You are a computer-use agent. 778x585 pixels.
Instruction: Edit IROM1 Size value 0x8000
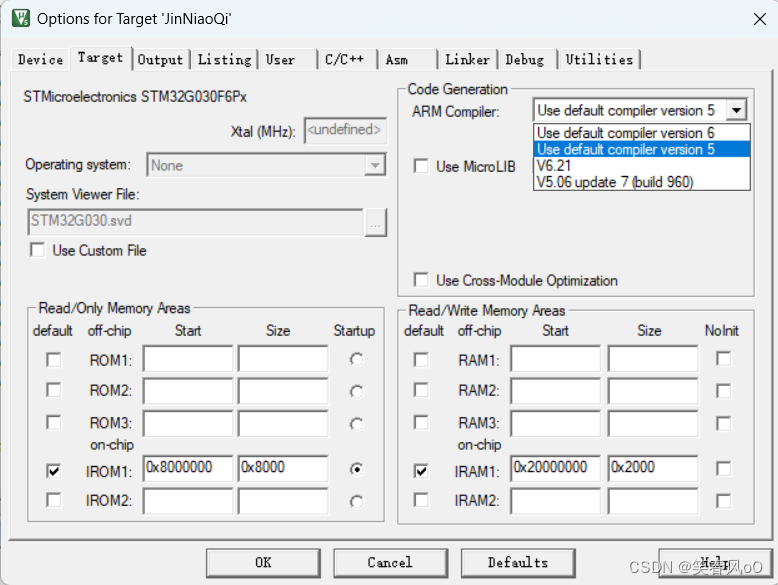click(283, 468)
